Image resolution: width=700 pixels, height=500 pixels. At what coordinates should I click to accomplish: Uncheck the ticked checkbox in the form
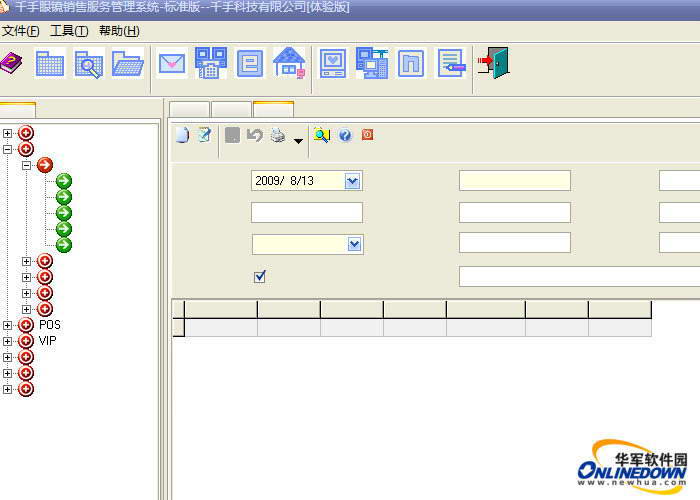(260, 276)
